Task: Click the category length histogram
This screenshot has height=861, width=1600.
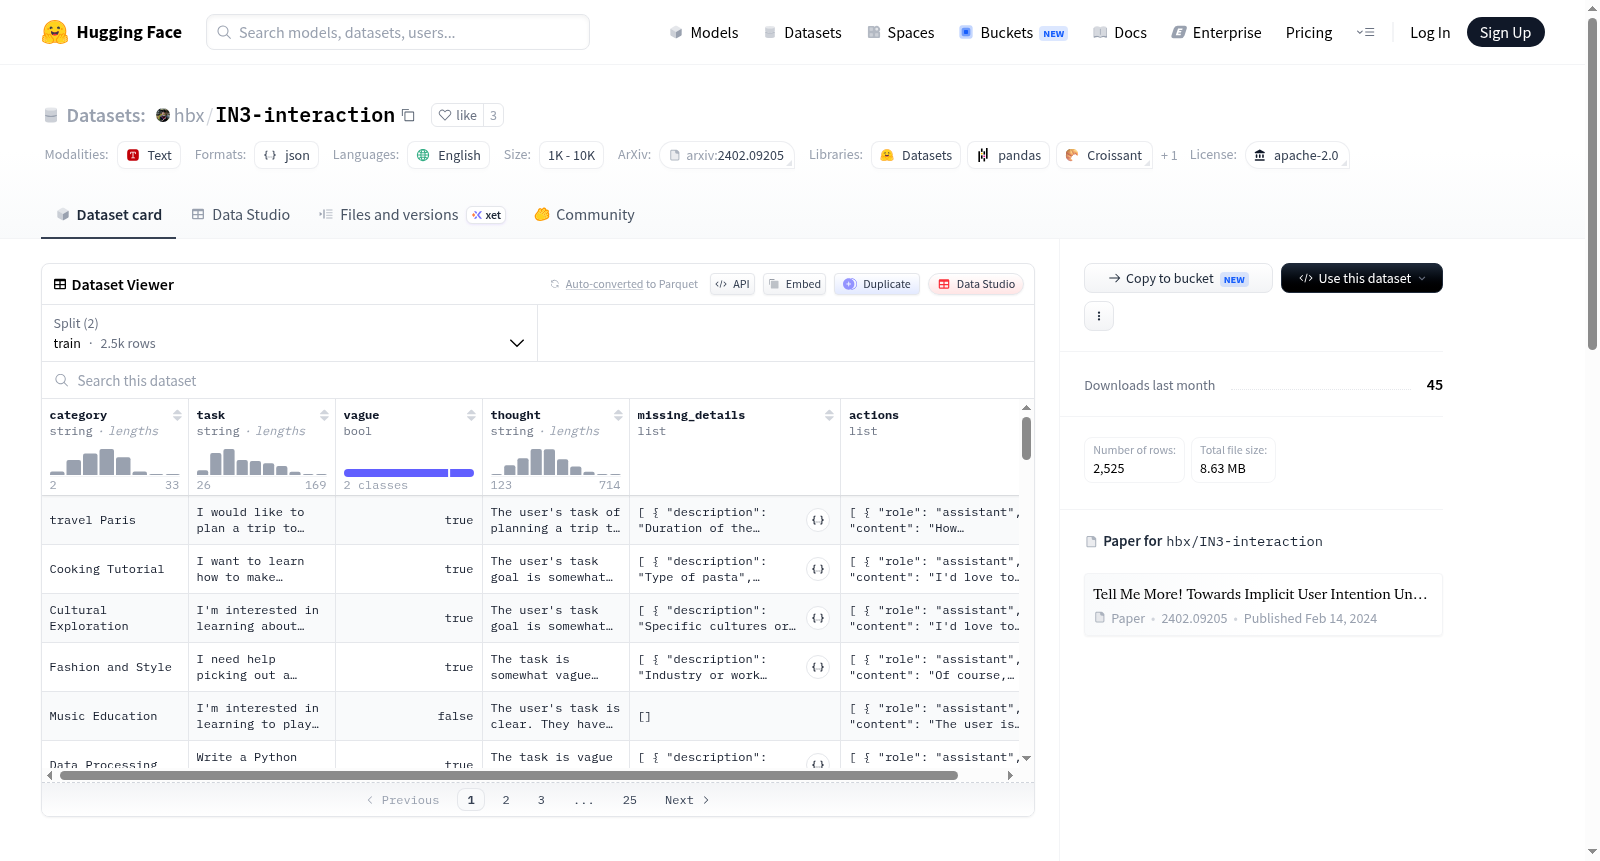Action: click(x=115, y=462)
